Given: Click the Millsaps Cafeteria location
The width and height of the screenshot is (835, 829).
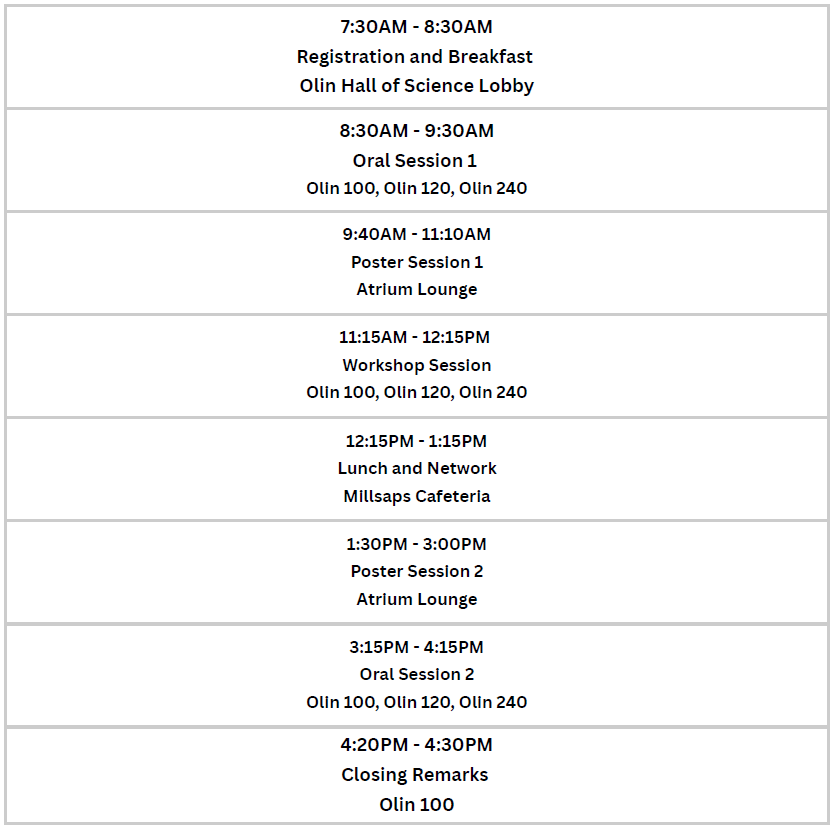Looking at the screenshot, I should pos(416,497).
